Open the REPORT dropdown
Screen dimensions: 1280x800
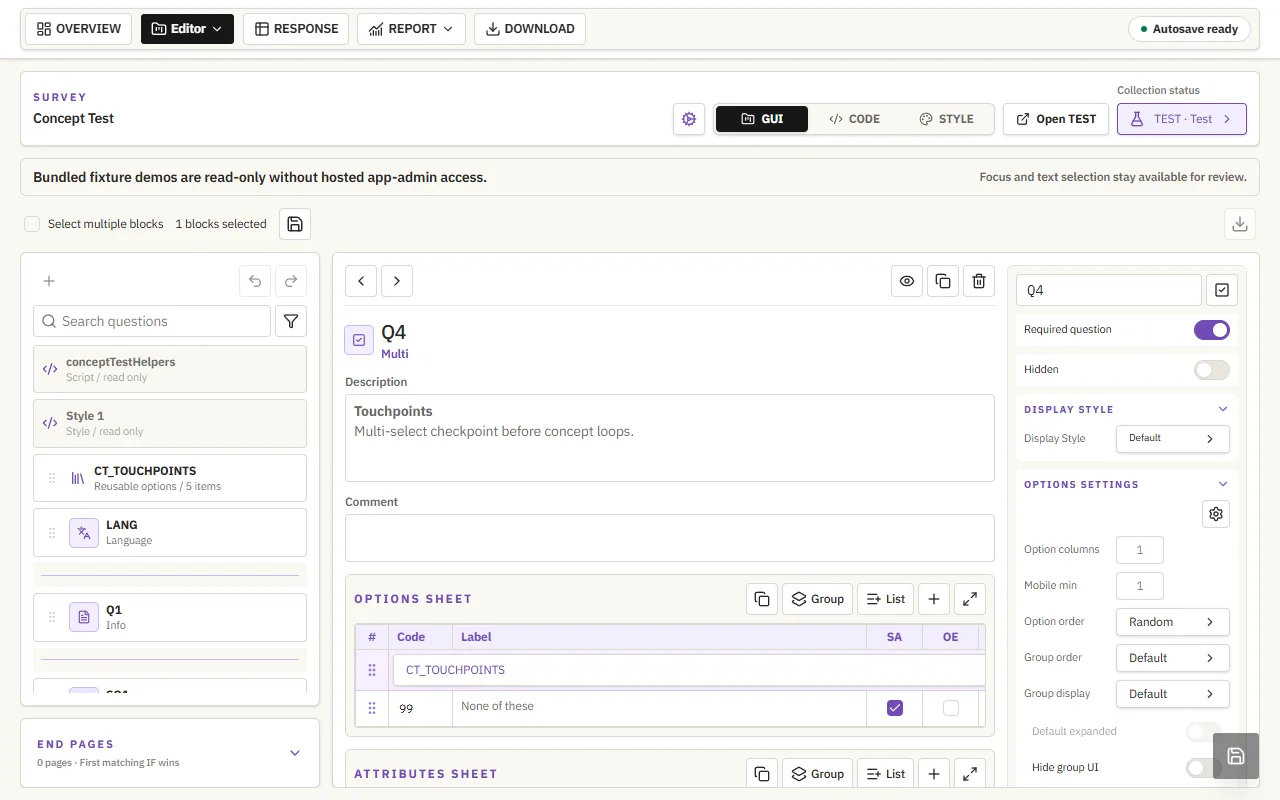[x=411, y=29]
